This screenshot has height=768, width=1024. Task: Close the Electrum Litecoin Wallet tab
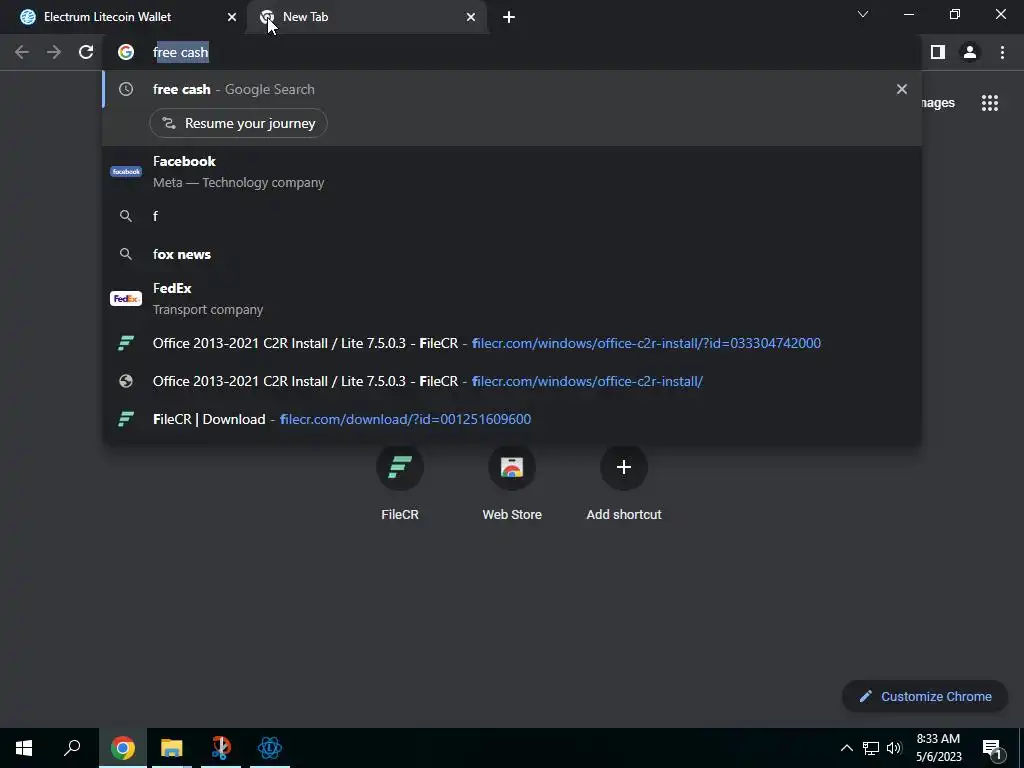(232, 17)
